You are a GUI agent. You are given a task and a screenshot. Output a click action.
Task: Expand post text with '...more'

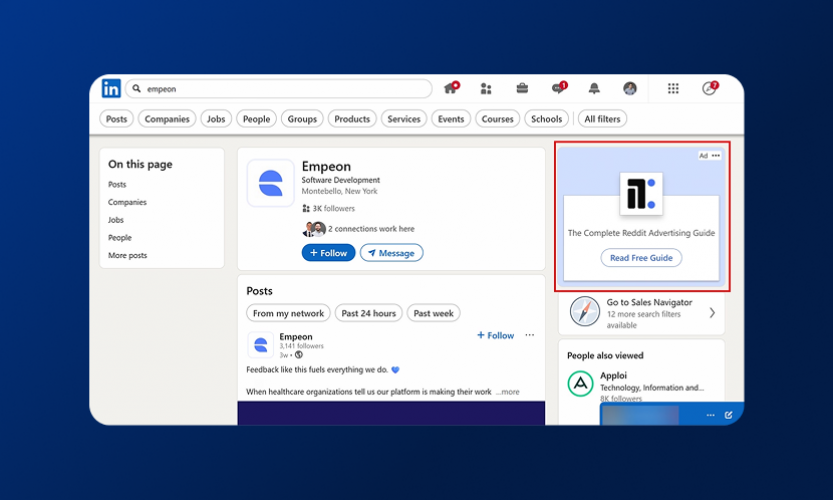pyautogui.click(x=508, y=392)
